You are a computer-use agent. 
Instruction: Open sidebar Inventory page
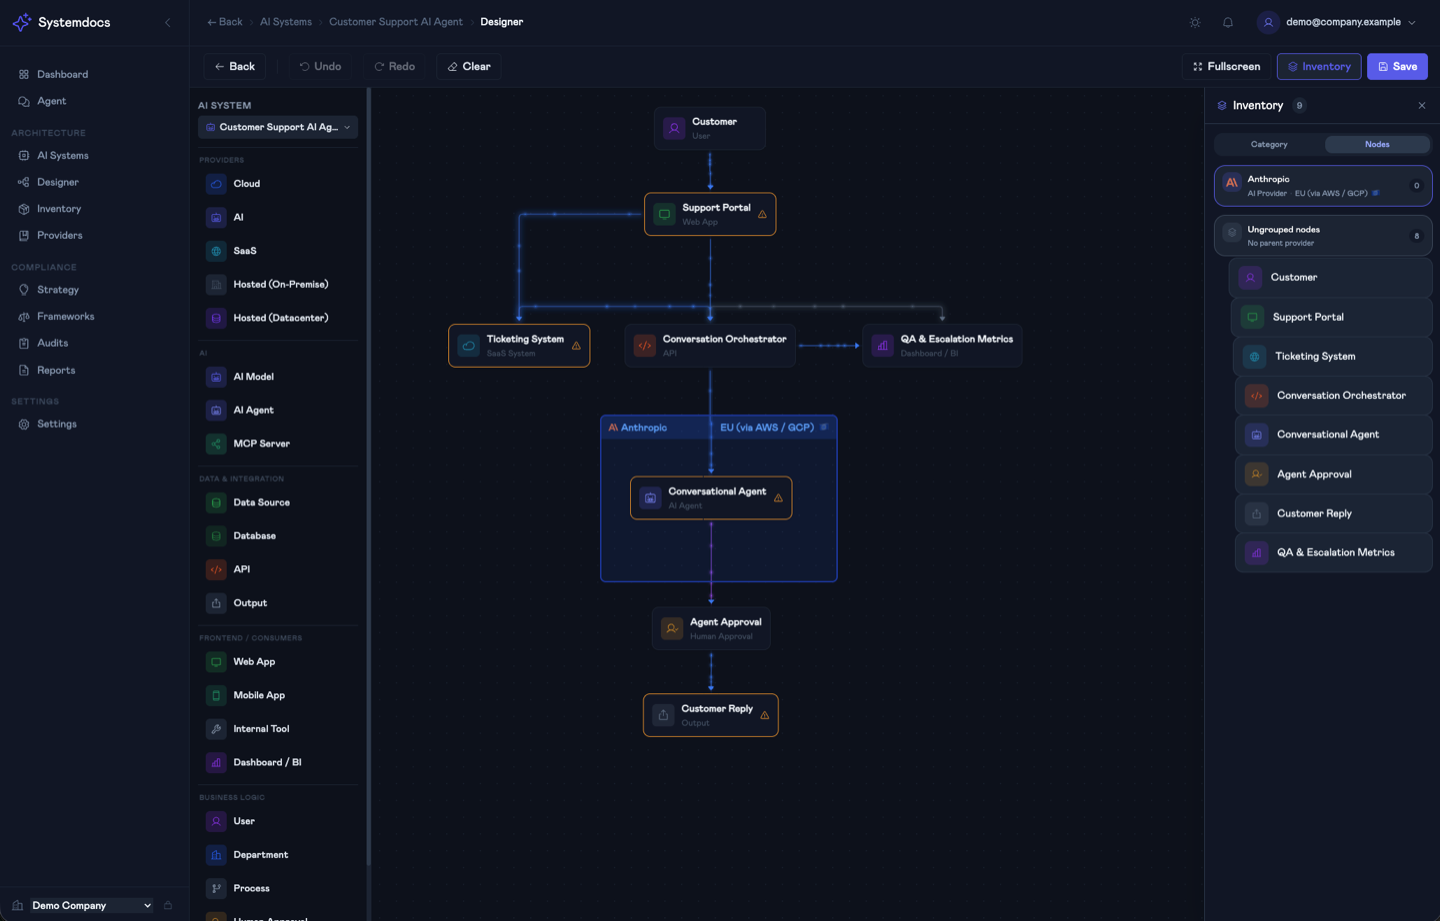pos(58,209)
